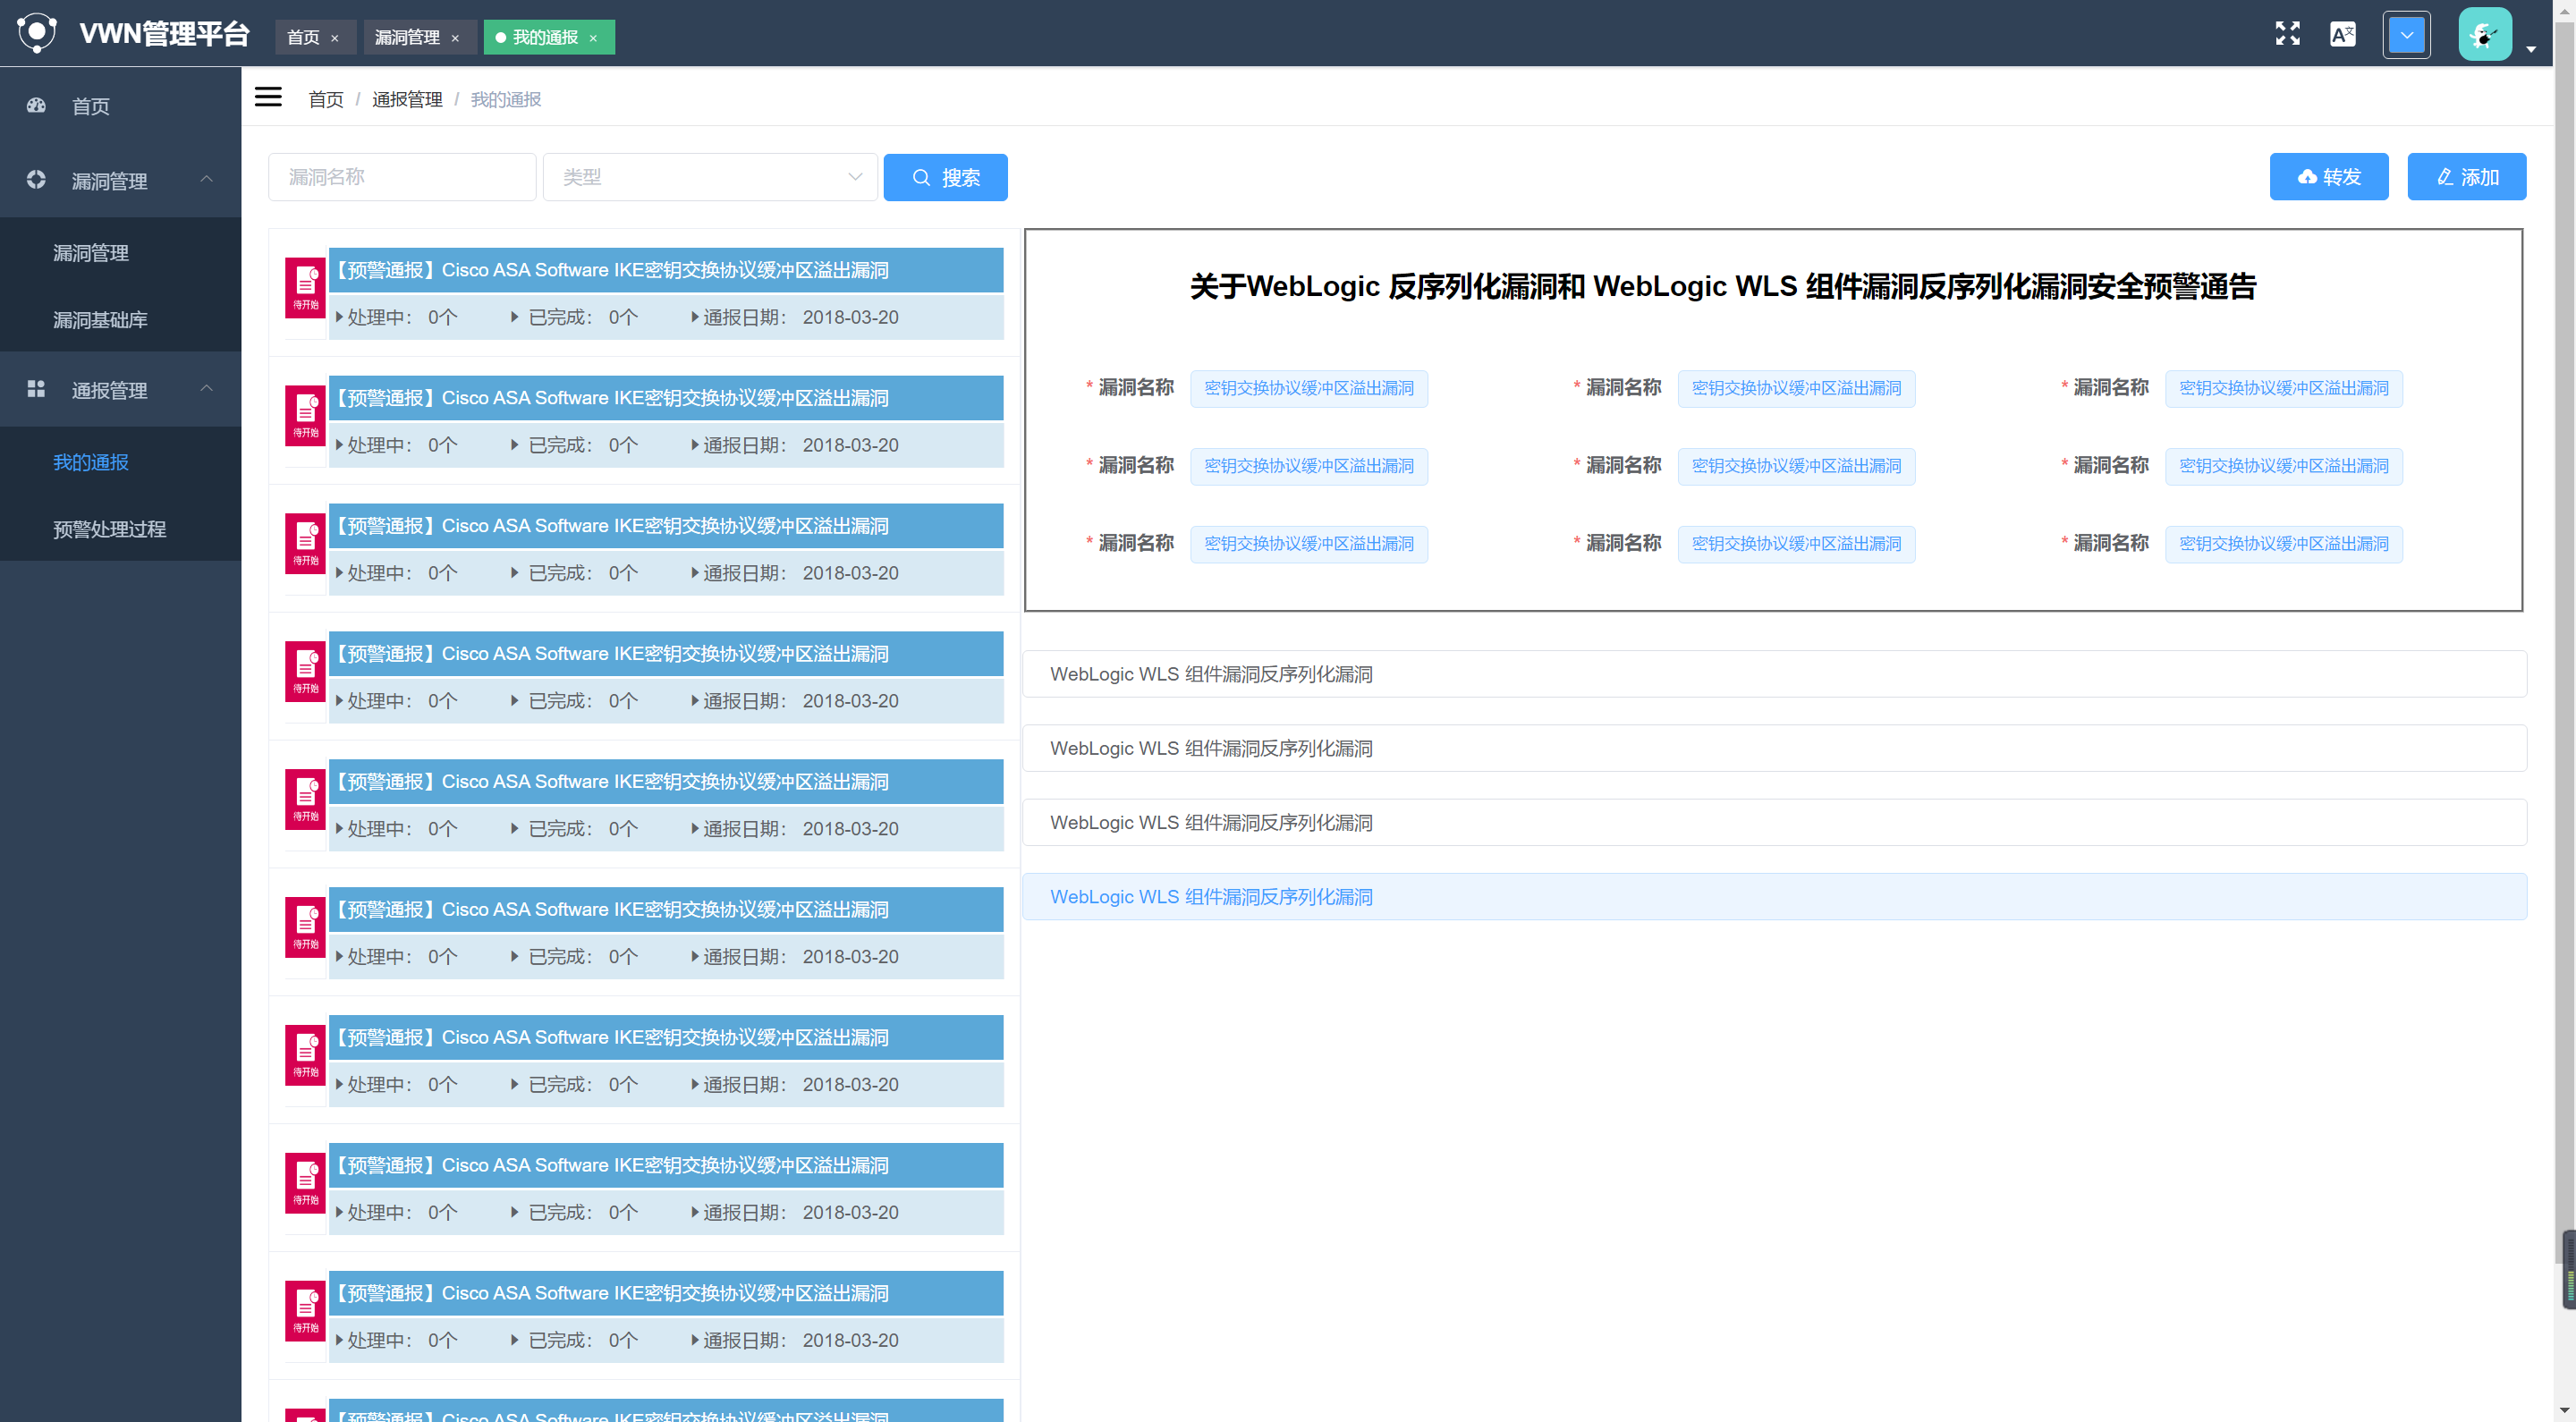Close the 我的通报 tab

(x=593, y=38)
